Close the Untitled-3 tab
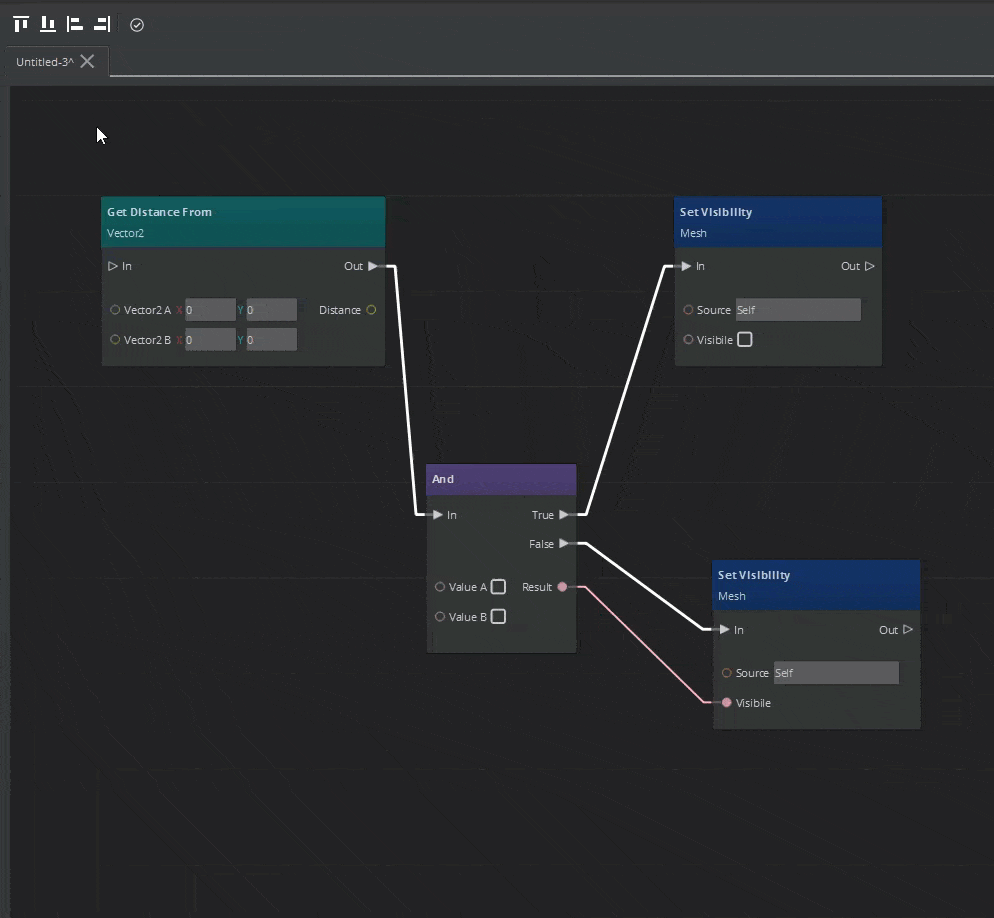The height and width of the screenshot is (918, 994). [x=85, y=60]
